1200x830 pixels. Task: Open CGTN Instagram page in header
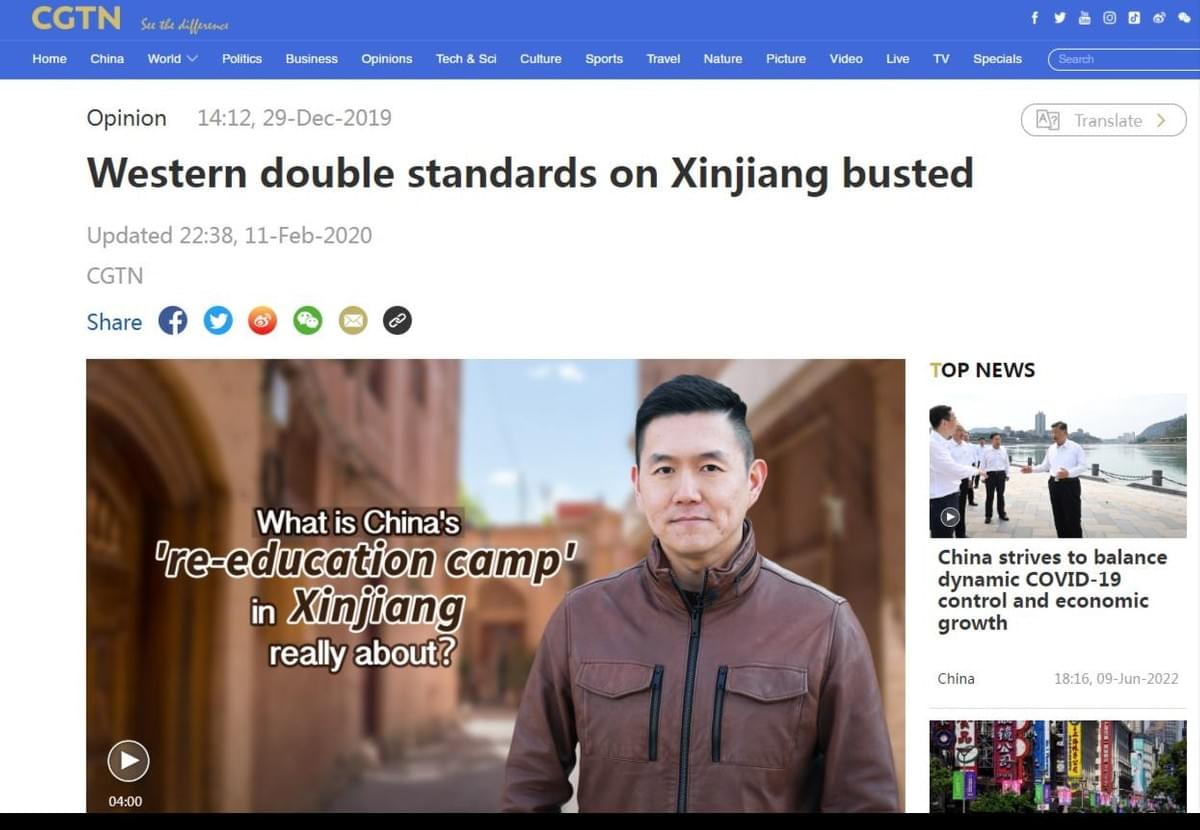point(1109,18)
